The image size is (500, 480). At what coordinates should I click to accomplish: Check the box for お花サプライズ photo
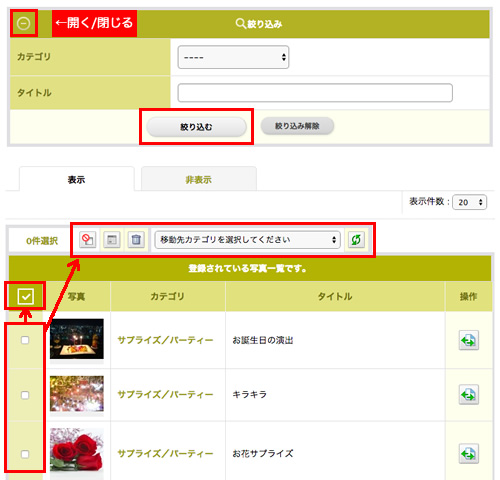25,454
